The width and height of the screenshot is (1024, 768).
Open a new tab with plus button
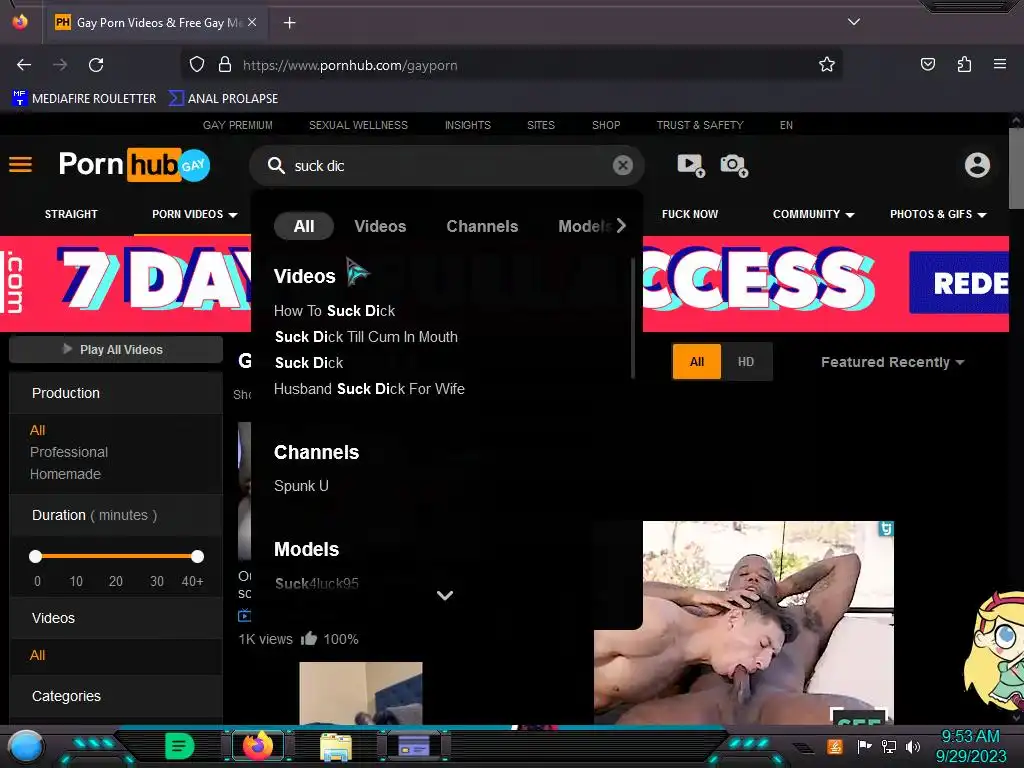[289, 23]
